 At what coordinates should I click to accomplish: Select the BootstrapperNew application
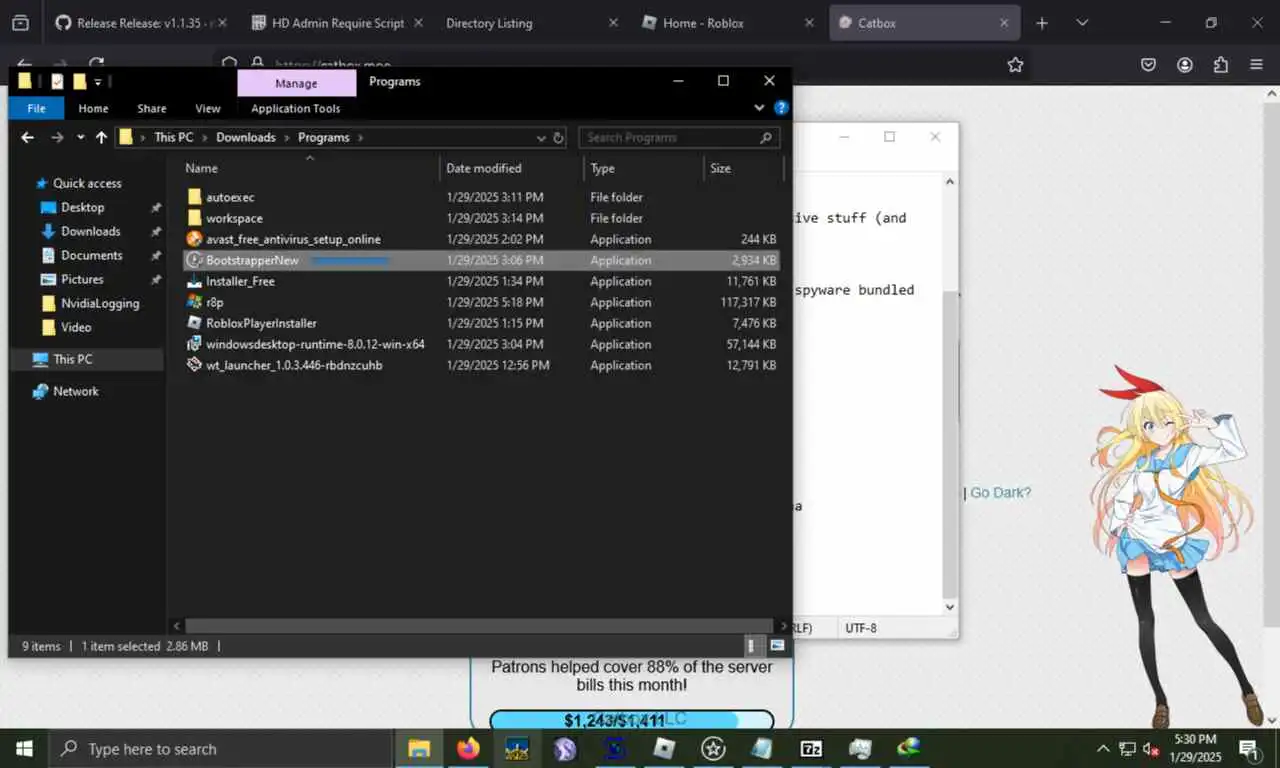point(252,260)
